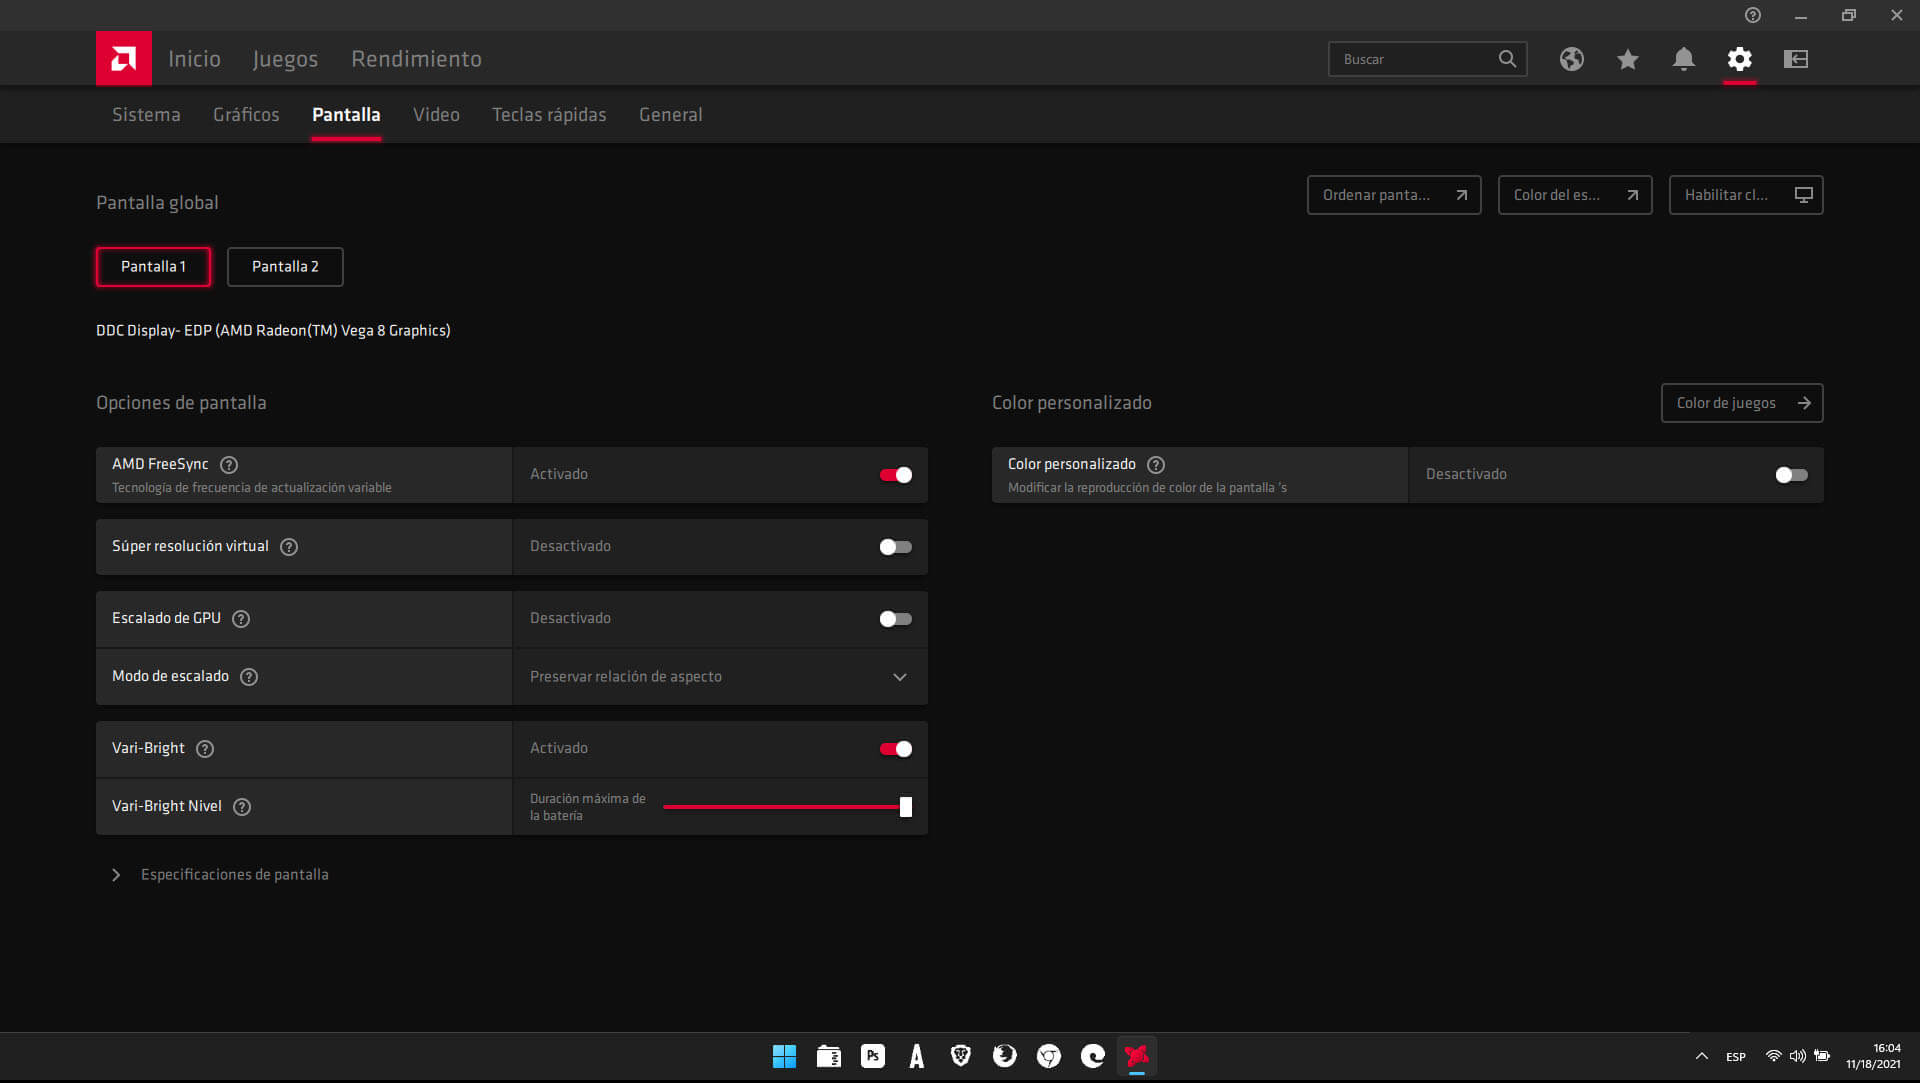Image resolution: width=1920 pixels, height=1083 pixels.
Task: Show help for Color personalizado
Action: [1156, 465]
